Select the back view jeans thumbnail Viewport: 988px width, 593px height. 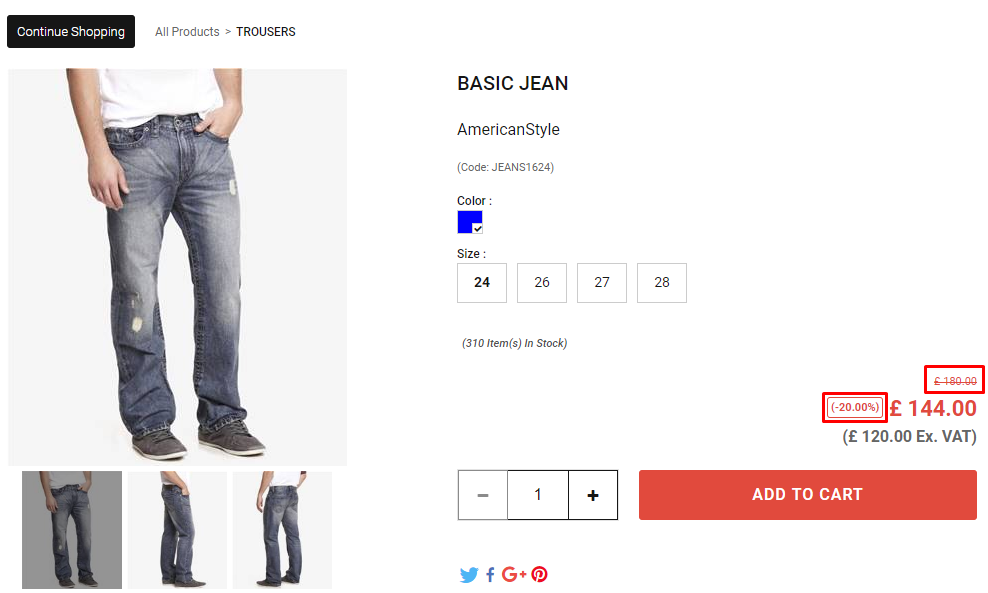coord(282,530)
